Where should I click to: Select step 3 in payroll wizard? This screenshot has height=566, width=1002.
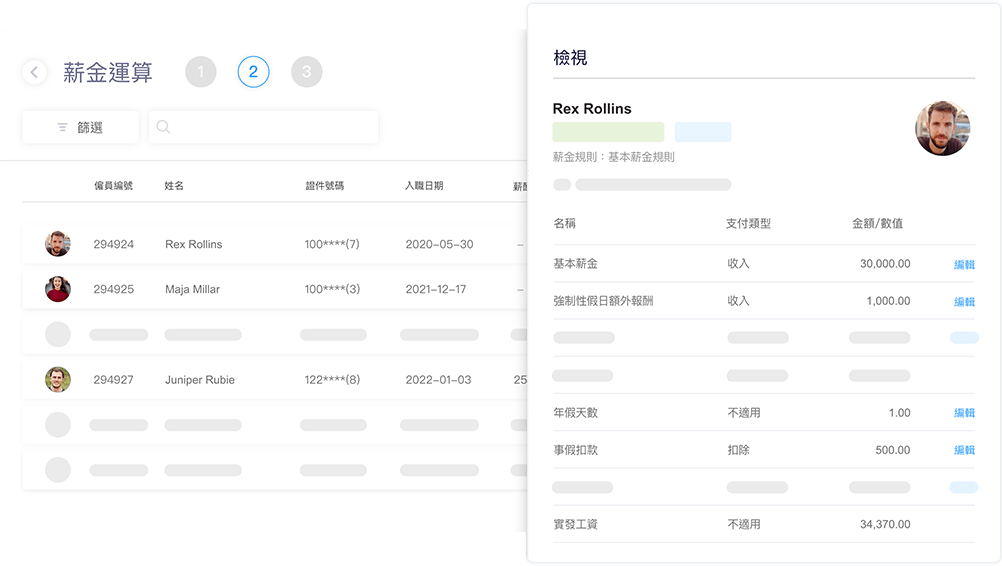(x=307, y=72)
